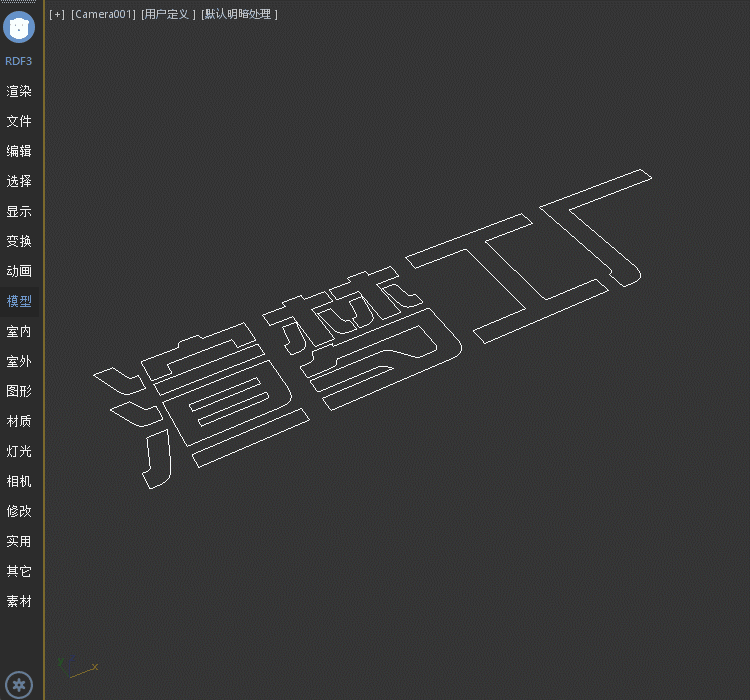The image size is (750, 700).
Task: Click the 显示 menu item
Action: click(19, 211)
